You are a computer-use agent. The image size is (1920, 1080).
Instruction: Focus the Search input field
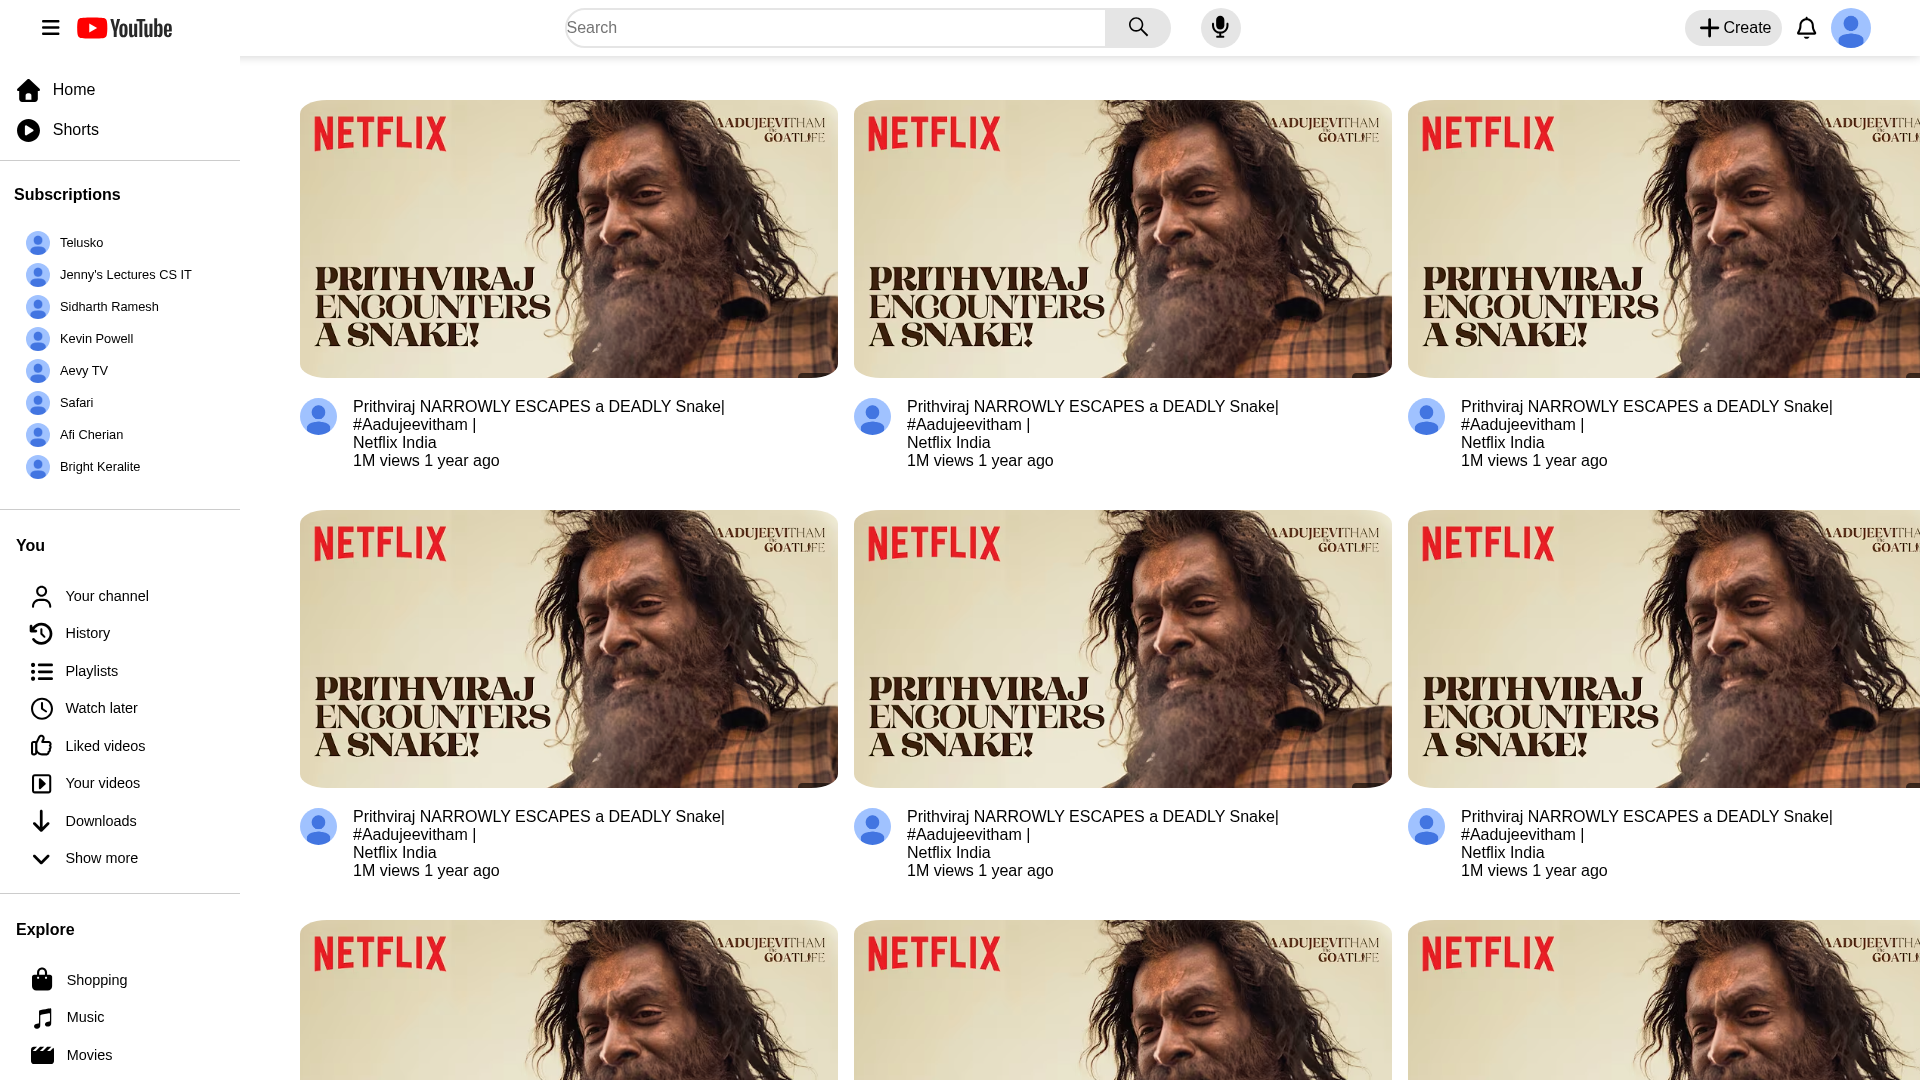835,28
